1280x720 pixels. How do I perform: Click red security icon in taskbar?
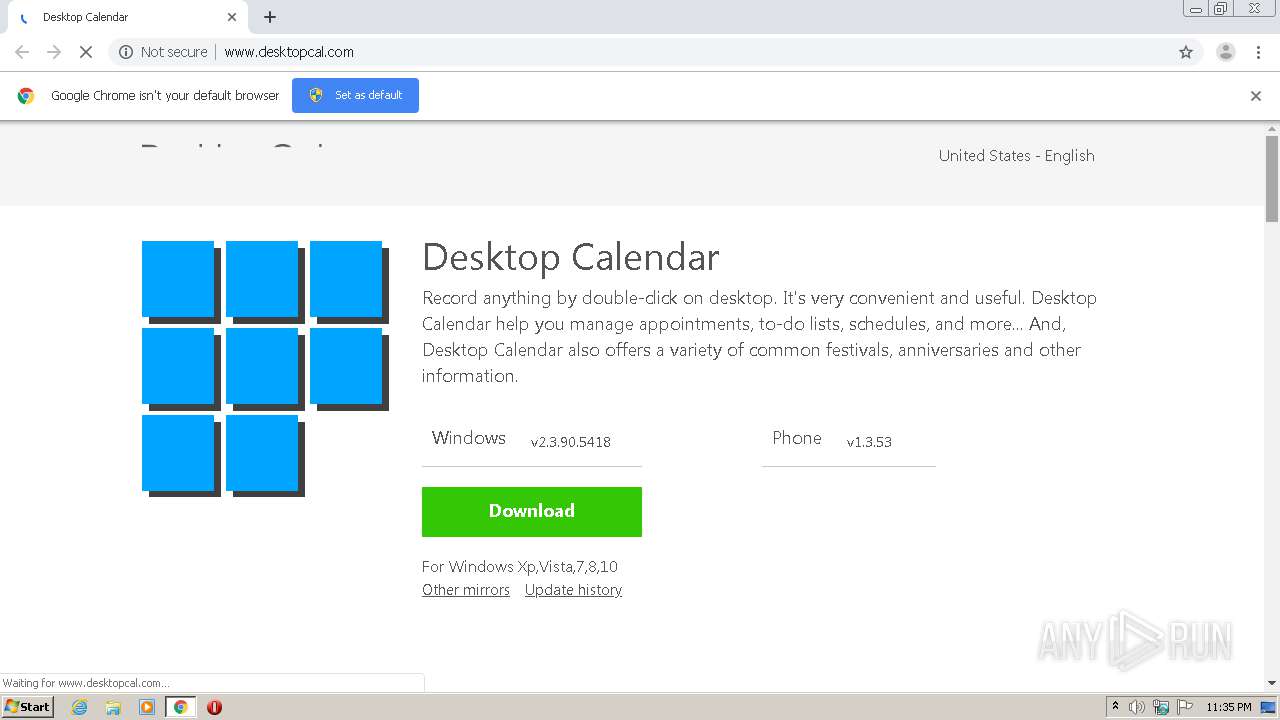pyautogui.click(x=214, y=707)
